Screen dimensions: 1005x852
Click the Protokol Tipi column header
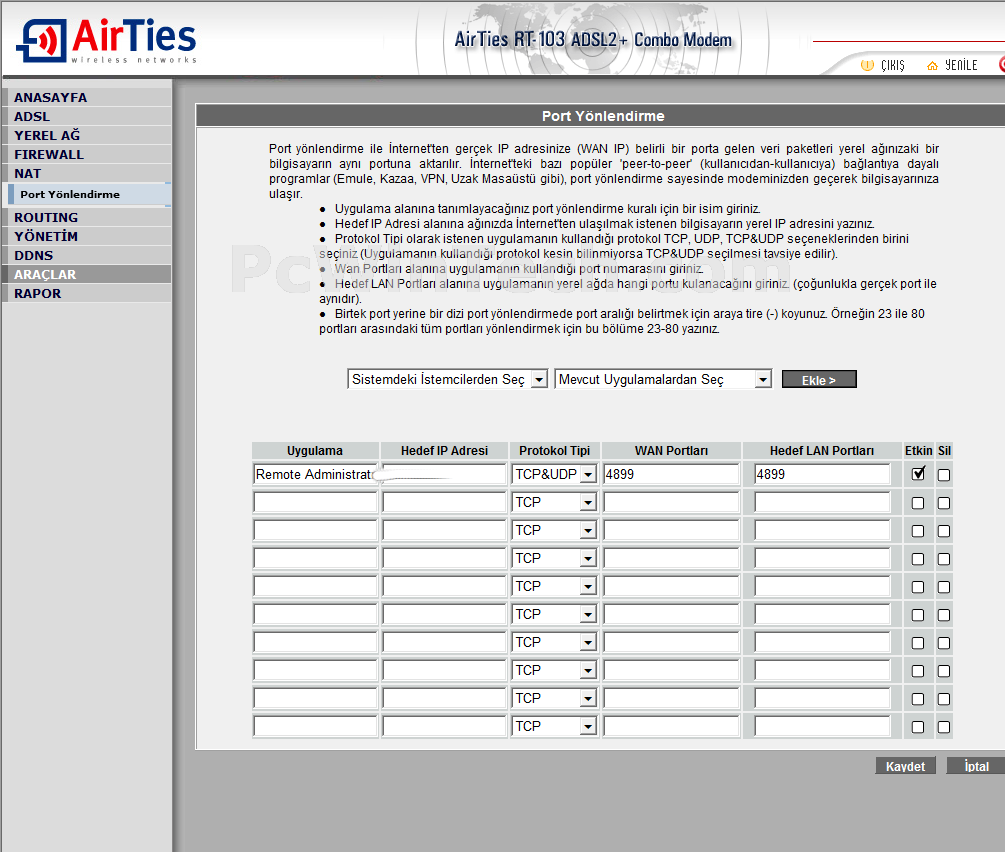[554, 451]
